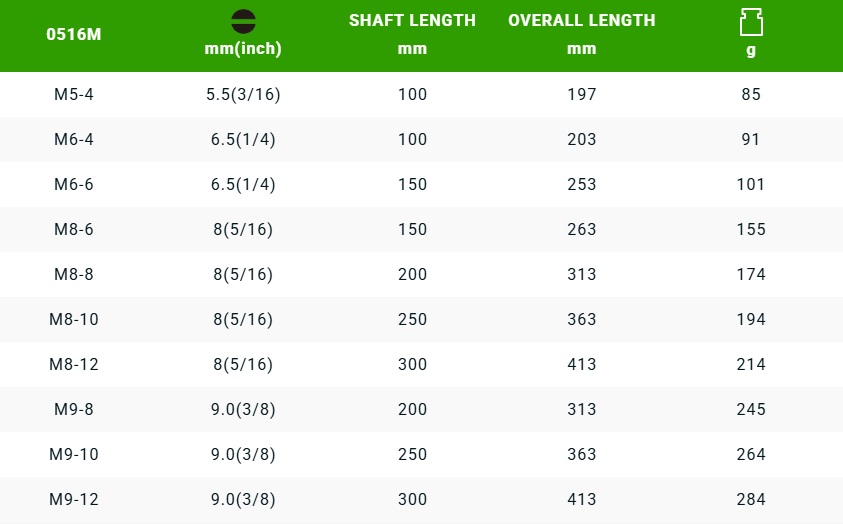This screenshot has height=524, width=843.
Task: Select the M9-12 model cell
Action: pyautogui.click(x=74, y=500)
